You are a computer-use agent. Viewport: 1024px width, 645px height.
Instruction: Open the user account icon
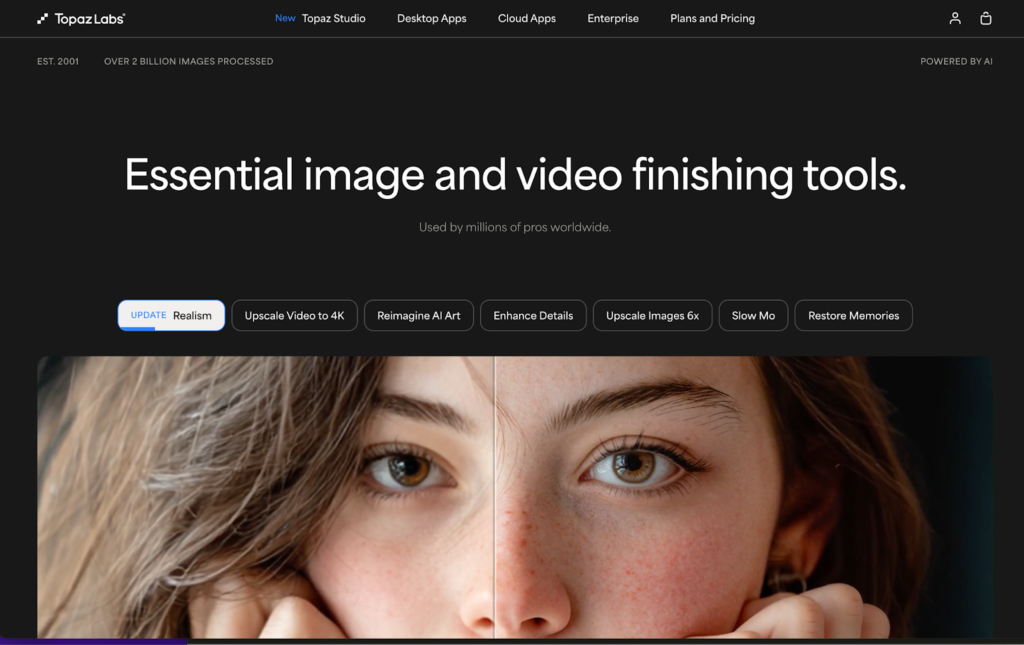pyautogui.click(x=955, y=18)
